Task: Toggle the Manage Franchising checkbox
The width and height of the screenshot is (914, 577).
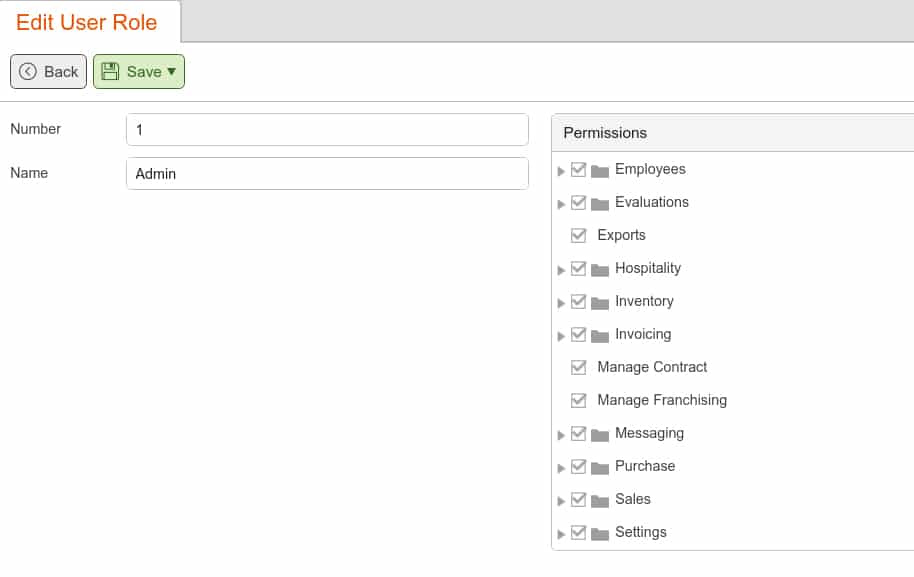Action: click(x=578, y=400)
